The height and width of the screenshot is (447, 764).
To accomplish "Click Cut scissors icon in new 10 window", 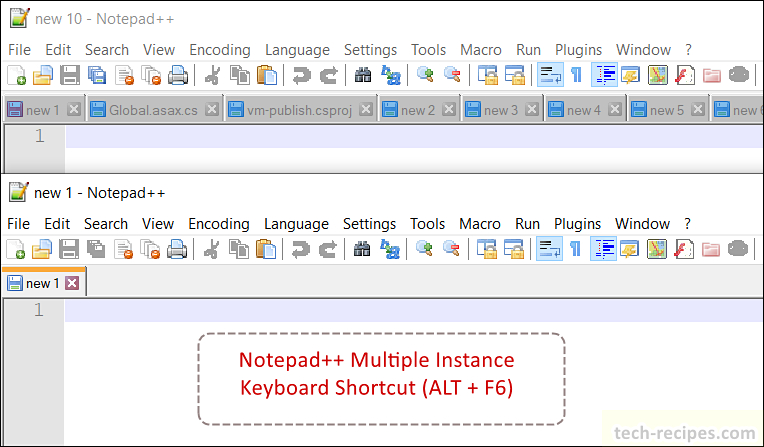I will [212, 76].
